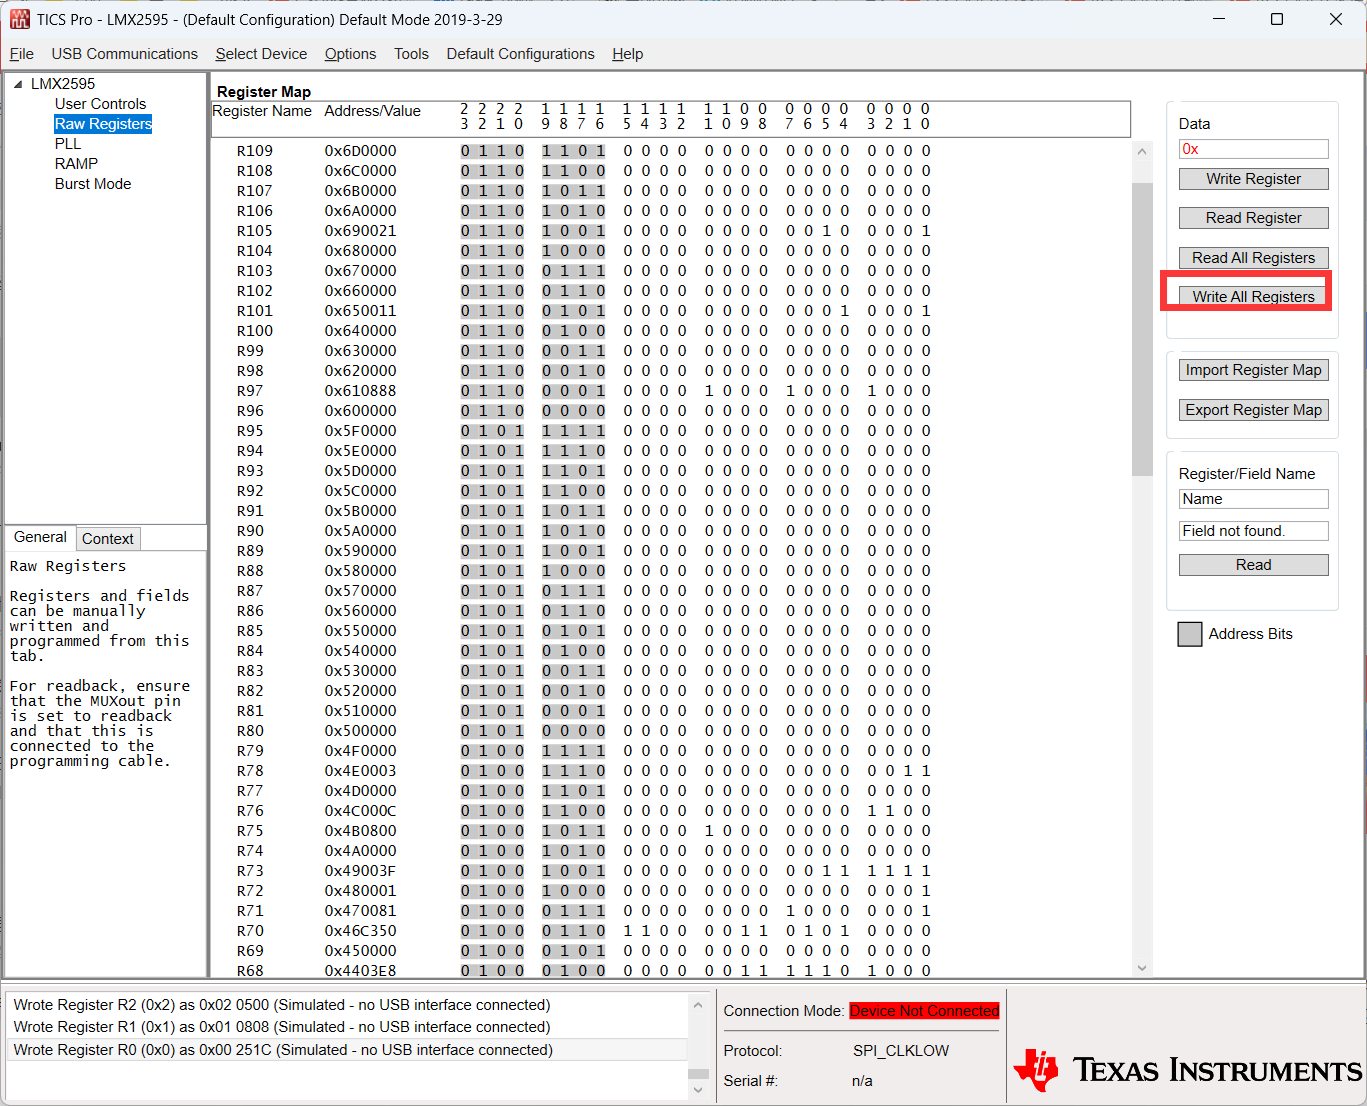Image resolution: width=1367 pixels, height=1106 pixels.
Task: Click the Texas Instruments logo
Action: [x=1187, y=1070]
